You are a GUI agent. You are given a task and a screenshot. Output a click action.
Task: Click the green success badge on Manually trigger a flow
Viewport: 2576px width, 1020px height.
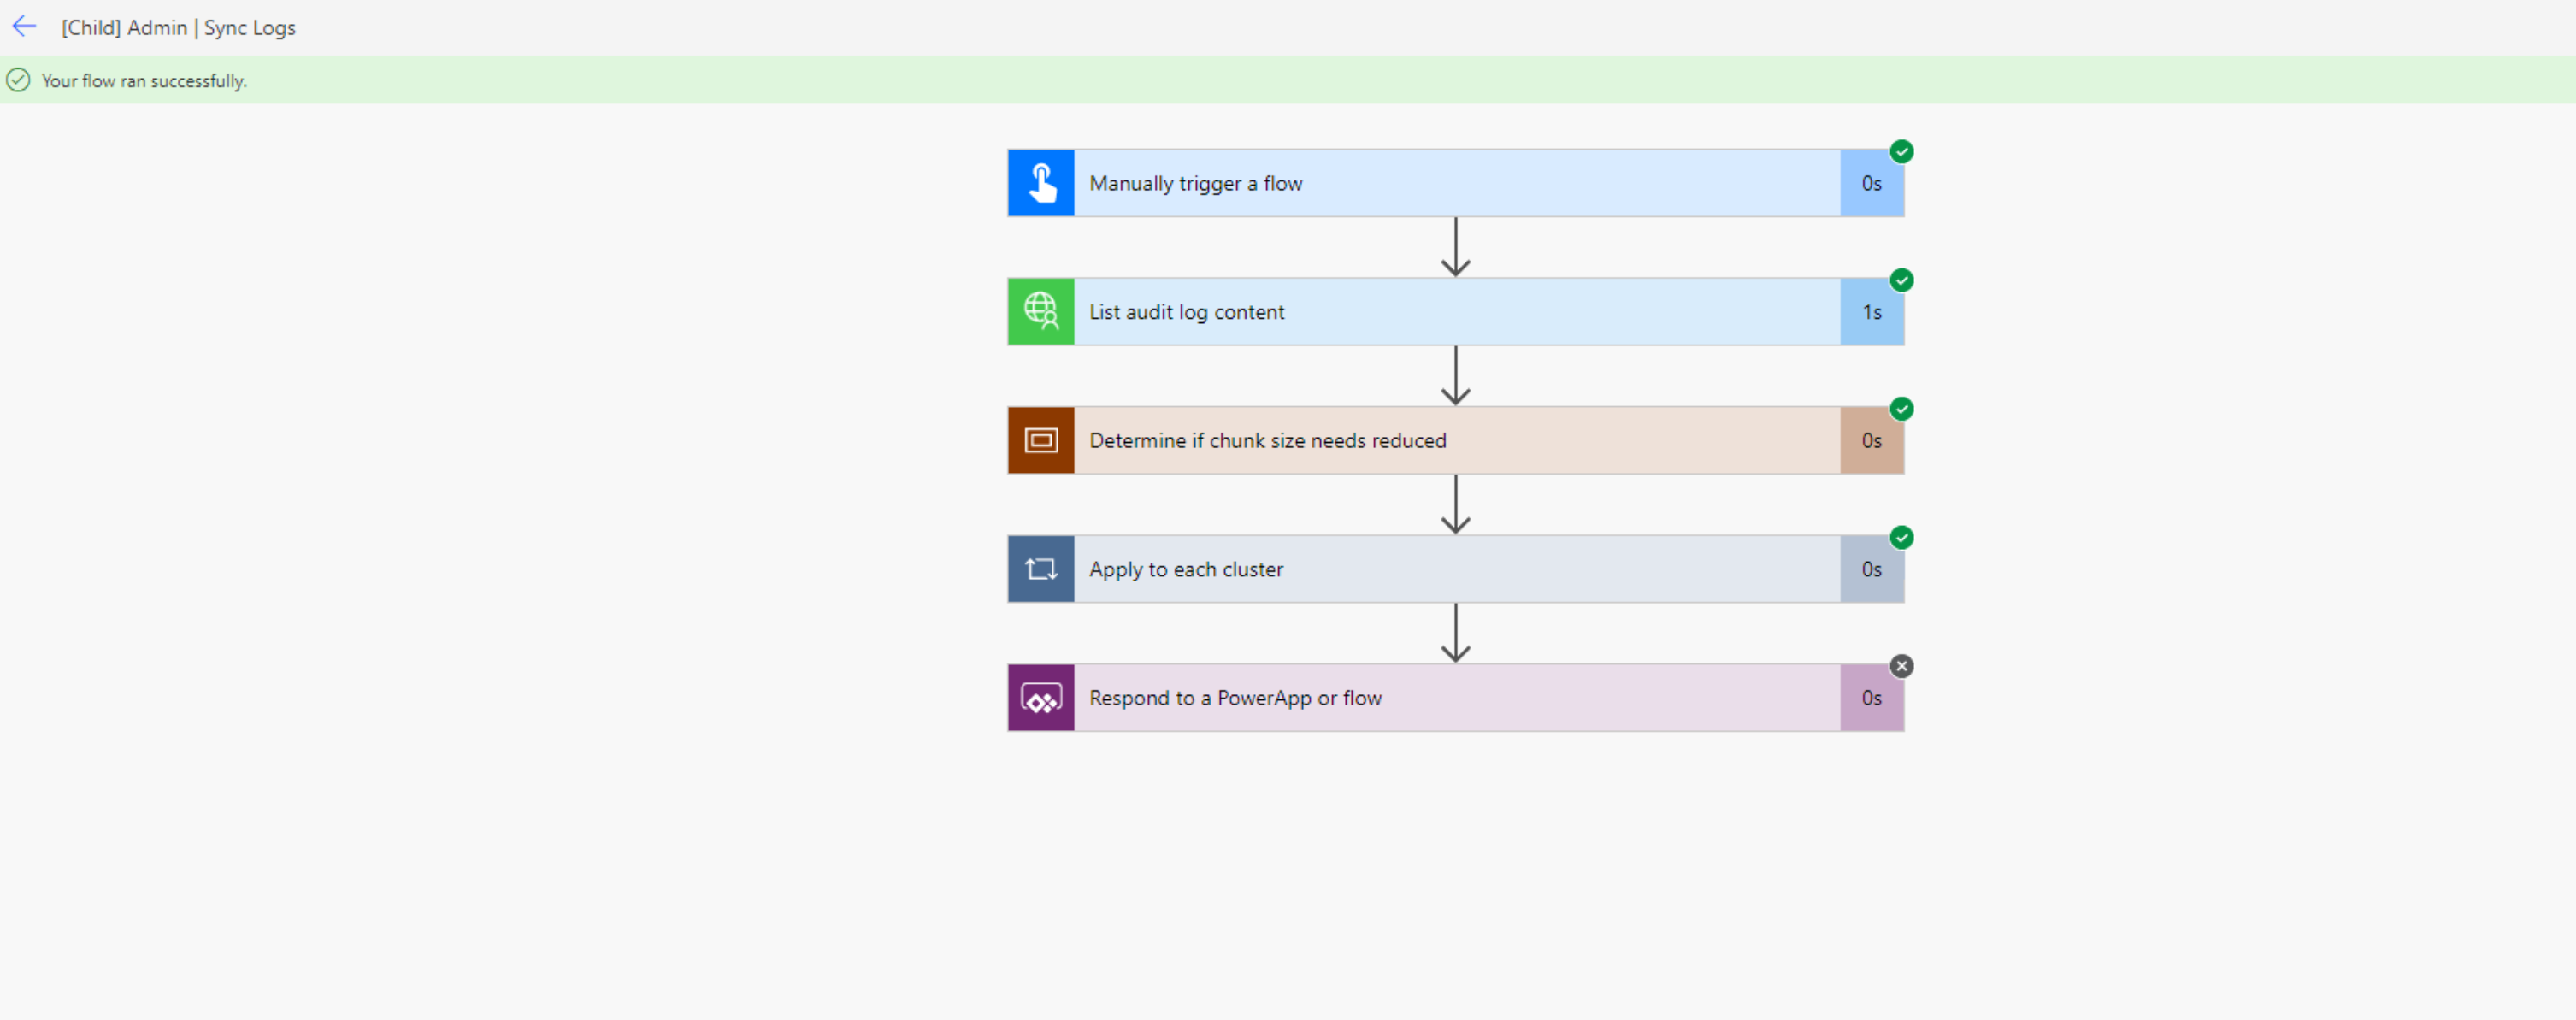point(1902,151)
